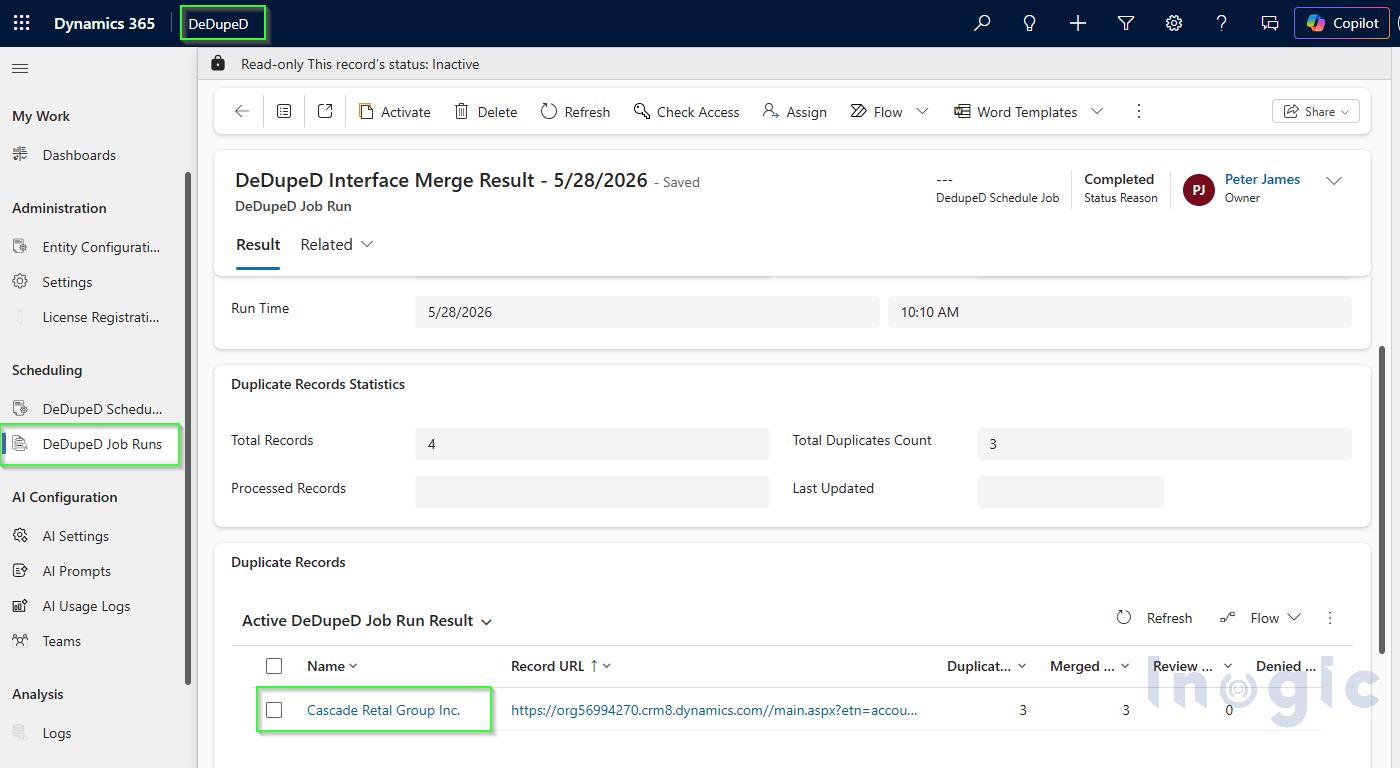The width and height of the screenshot is (1400, 768).
Task: Open License Registration in sidebar
Action: tap(101, 317)
